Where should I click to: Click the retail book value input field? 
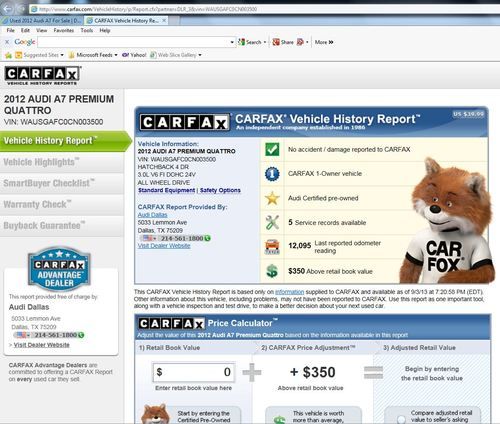194,372
